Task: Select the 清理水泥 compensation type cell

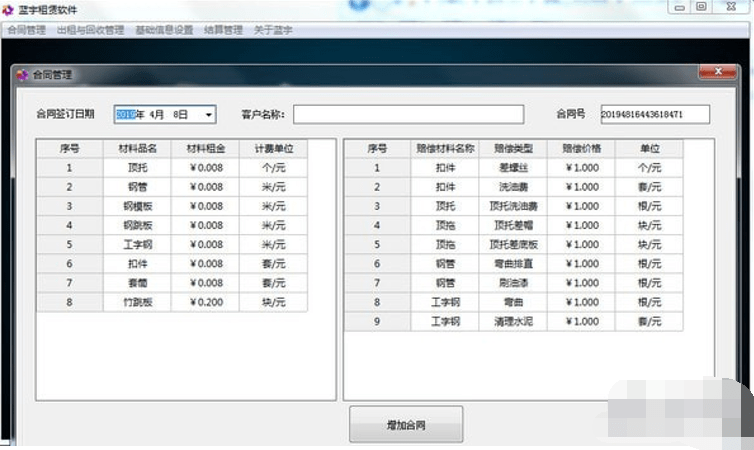Action: tap(513, 322)
